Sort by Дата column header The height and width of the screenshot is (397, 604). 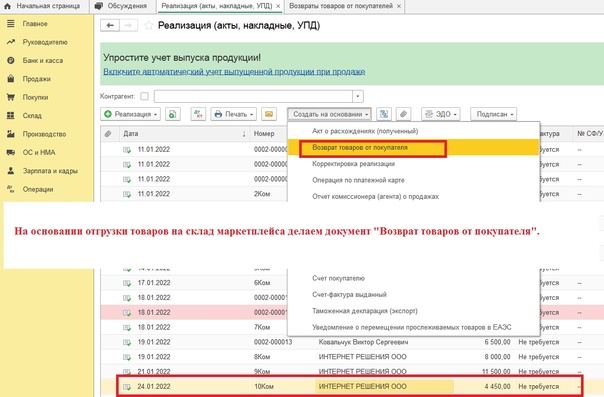point(184,134)
